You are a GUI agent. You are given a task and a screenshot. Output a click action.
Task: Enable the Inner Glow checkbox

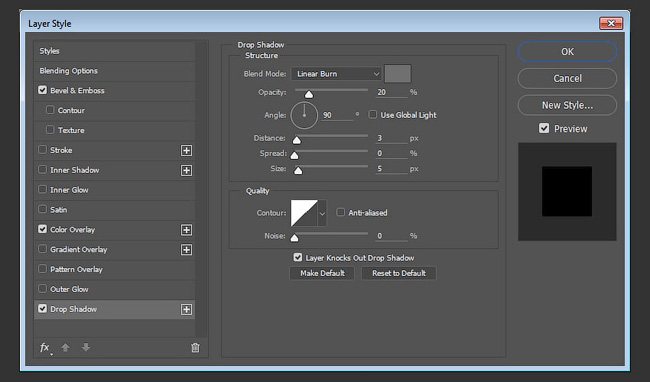(x=42, y=189)
